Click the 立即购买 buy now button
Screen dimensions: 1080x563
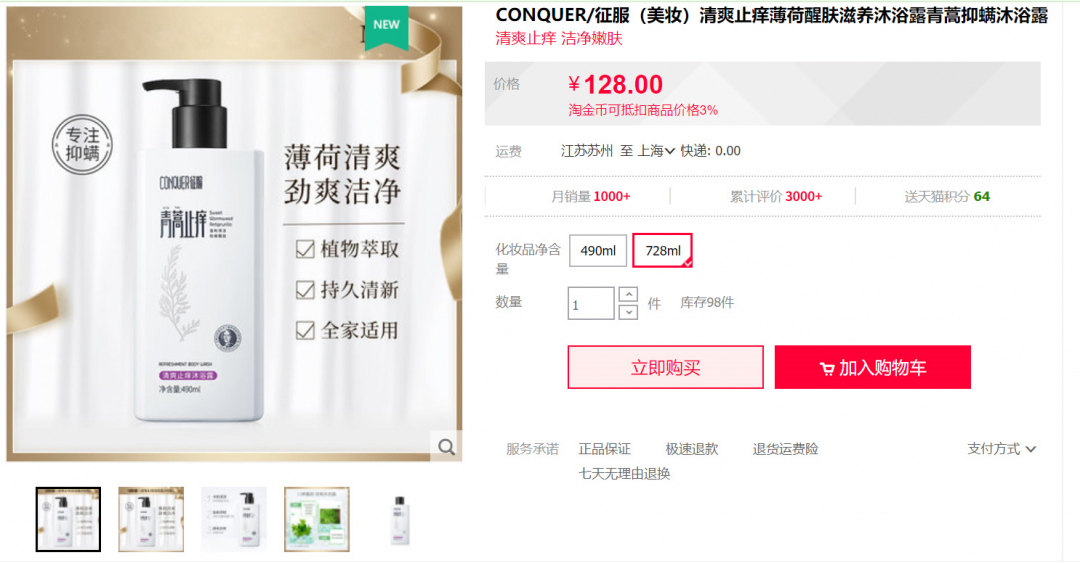tap(665, 367)
